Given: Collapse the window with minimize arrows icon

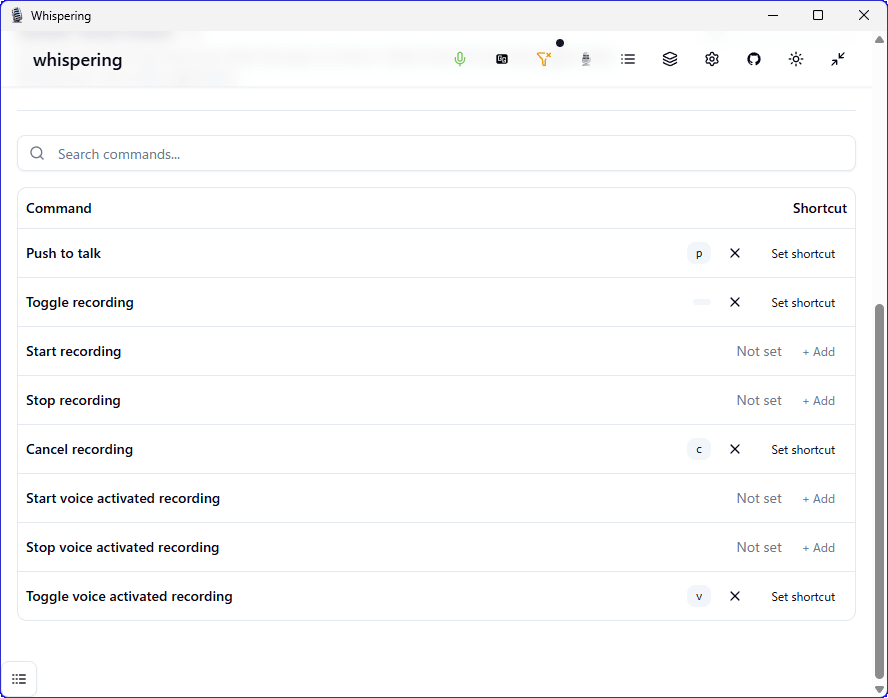Looking at the screenshot, I should tap(838, 59).
